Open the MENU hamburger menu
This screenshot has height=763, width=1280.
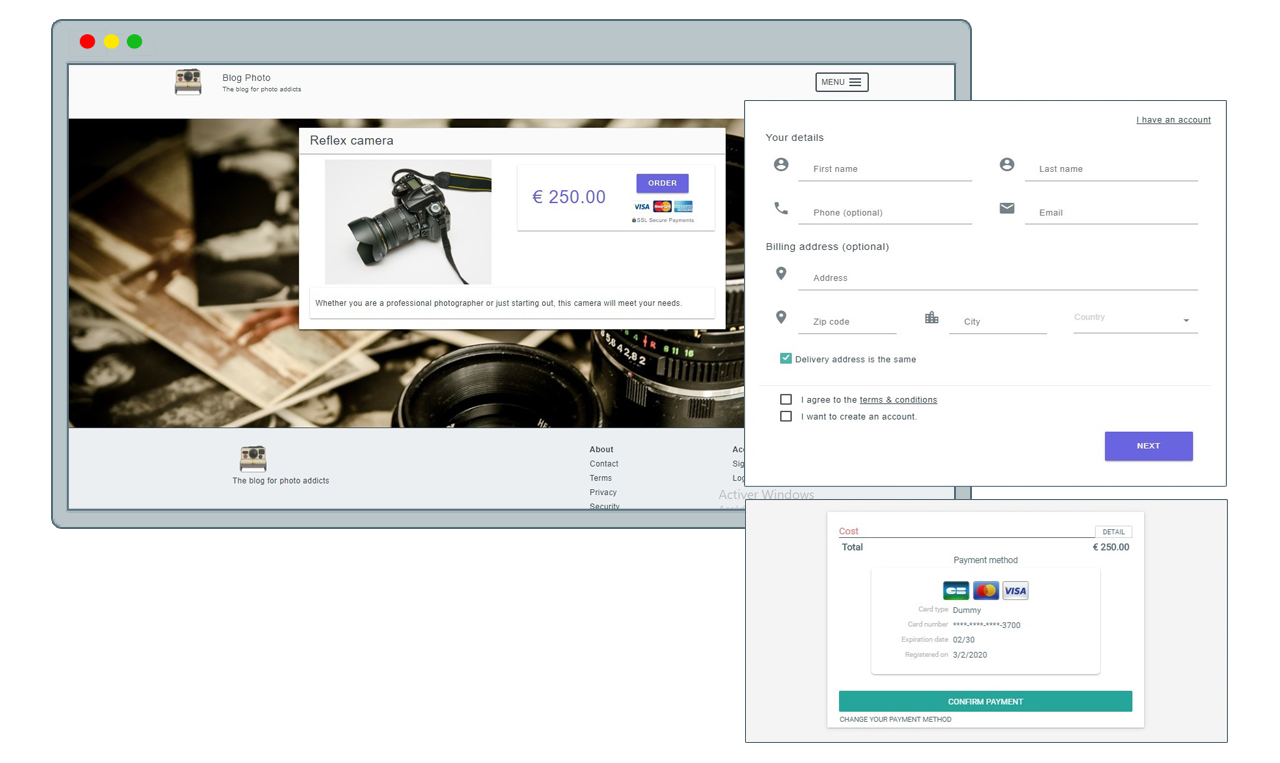[842, 82]
